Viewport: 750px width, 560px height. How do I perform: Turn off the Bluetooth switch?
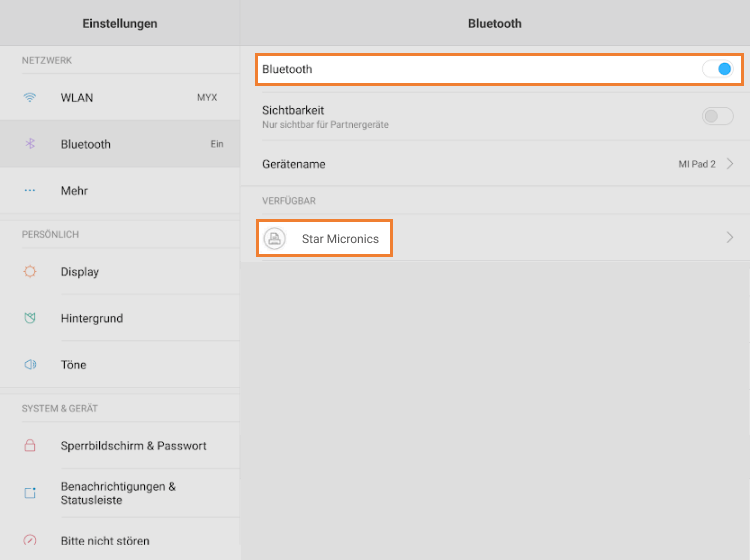pos(717,69)
